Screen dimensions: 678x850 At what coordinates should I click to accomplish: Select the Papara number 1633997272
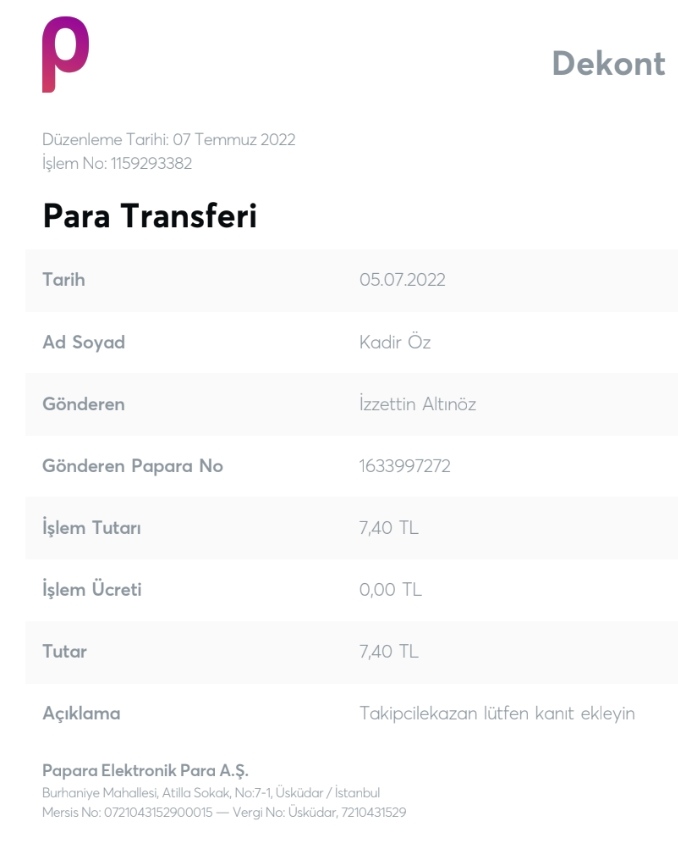[x=404, y=466]
